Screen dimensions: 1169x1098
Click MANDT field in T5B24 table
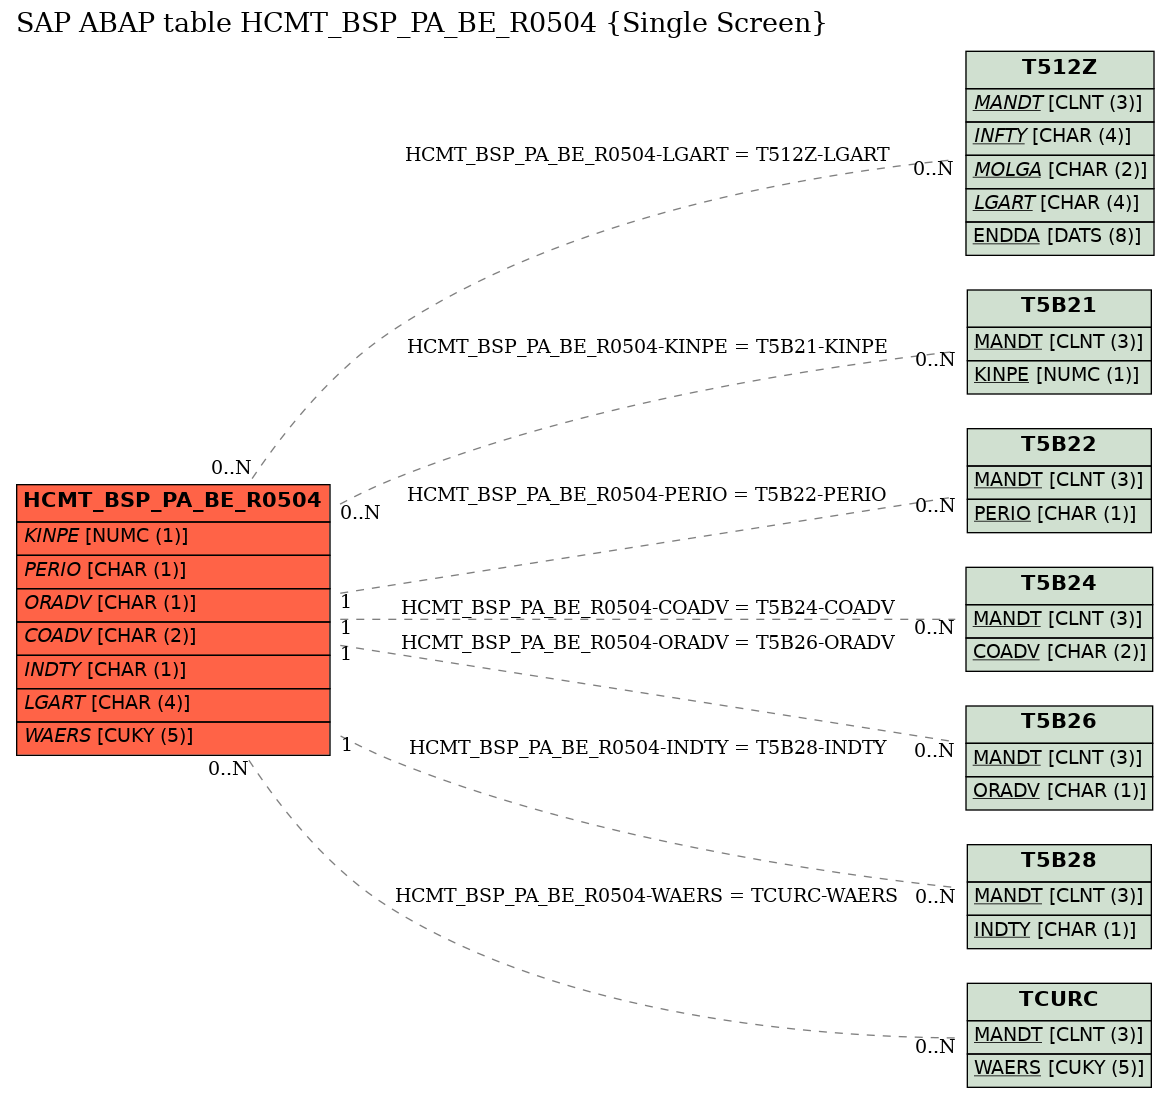click(x=1059, y=620)
